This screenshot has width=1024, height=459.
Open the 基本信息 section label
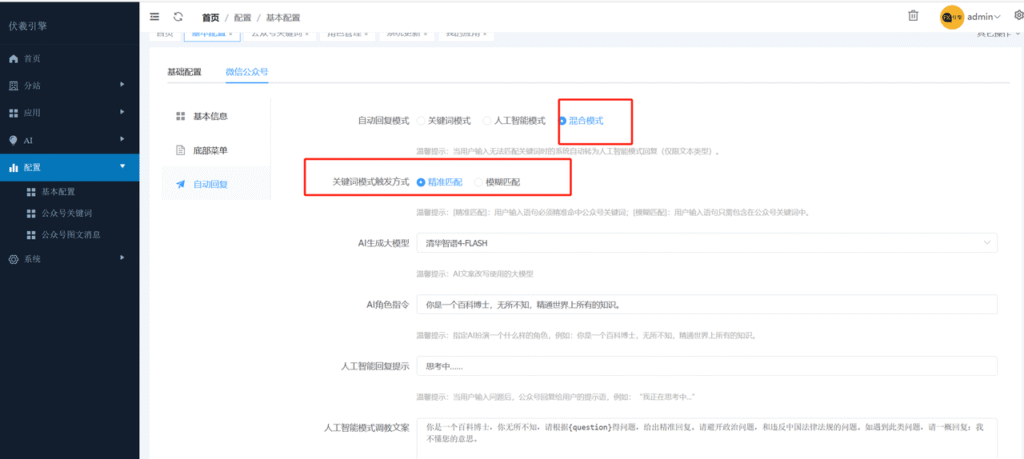210,116
